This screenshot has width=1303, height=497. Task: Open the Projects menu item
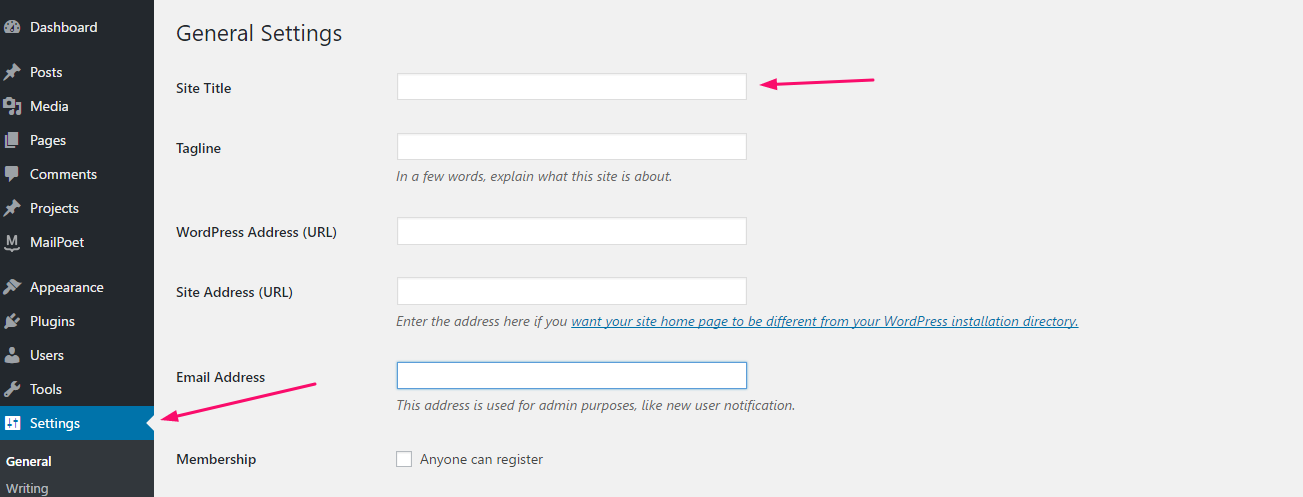77,208
